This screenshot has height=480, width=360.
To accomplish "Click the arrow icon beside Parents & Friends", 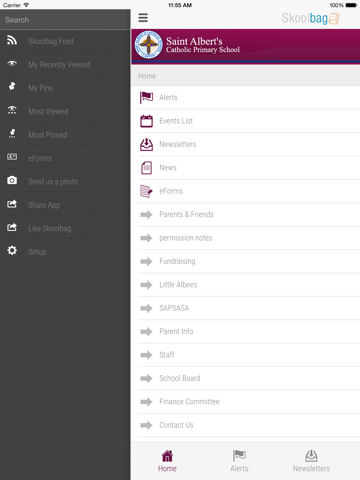I will 146,215.
